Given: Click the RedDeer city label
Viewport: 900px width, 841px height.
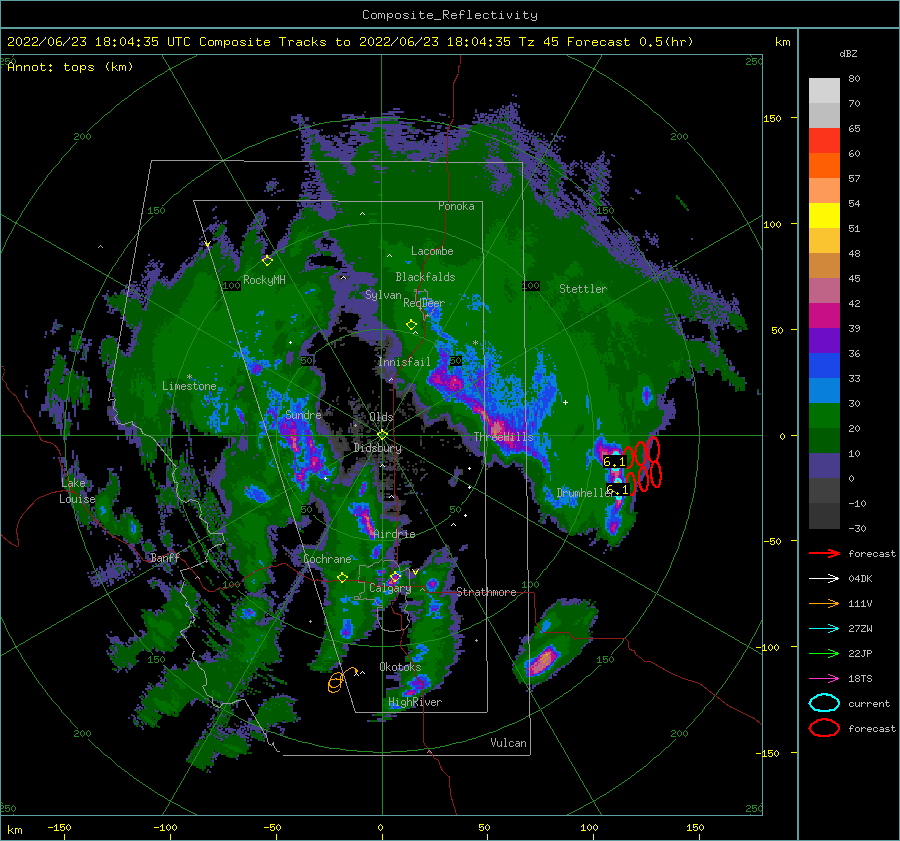Looking at the screenshot, I should point(424,303).
